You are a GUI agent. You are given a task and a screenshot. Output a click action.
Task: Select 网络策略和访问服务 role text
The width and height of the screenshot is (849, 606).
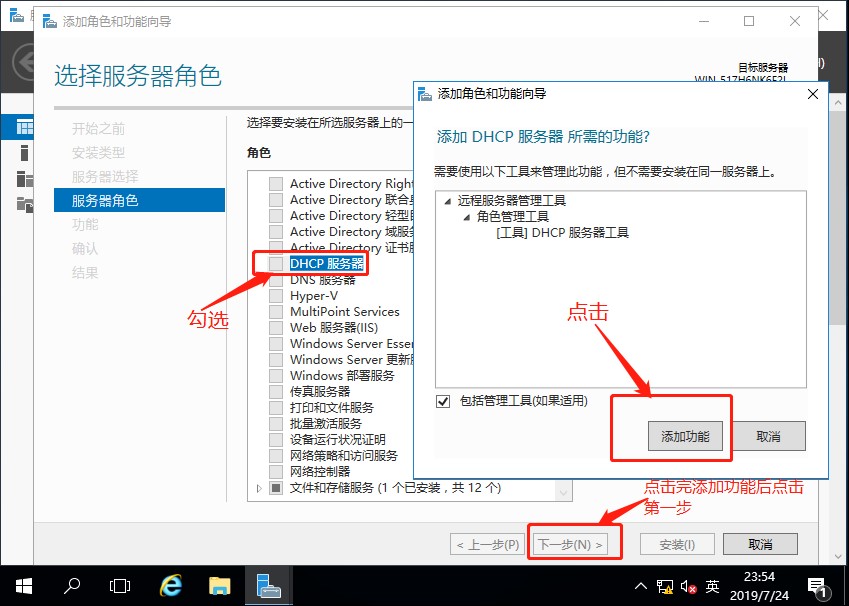344,456
